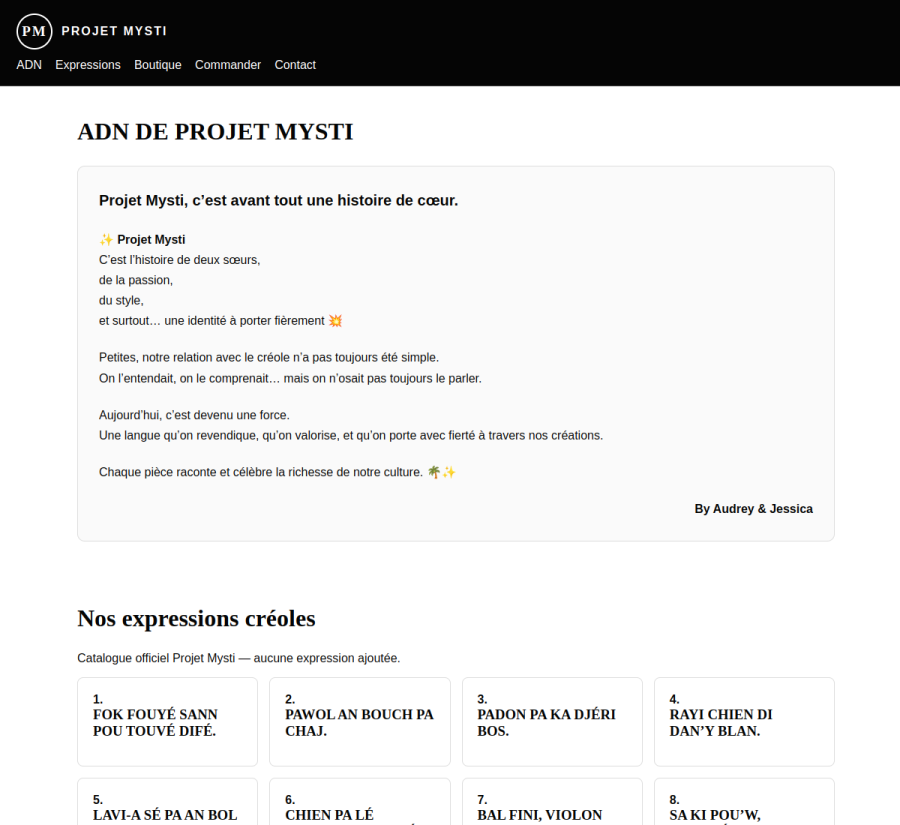Image resolution: width=900 pixels, height=825 pixels.
Task: Select card 3 'PADON PA KA DJÉRI BOS'
Action: point(552,722)
